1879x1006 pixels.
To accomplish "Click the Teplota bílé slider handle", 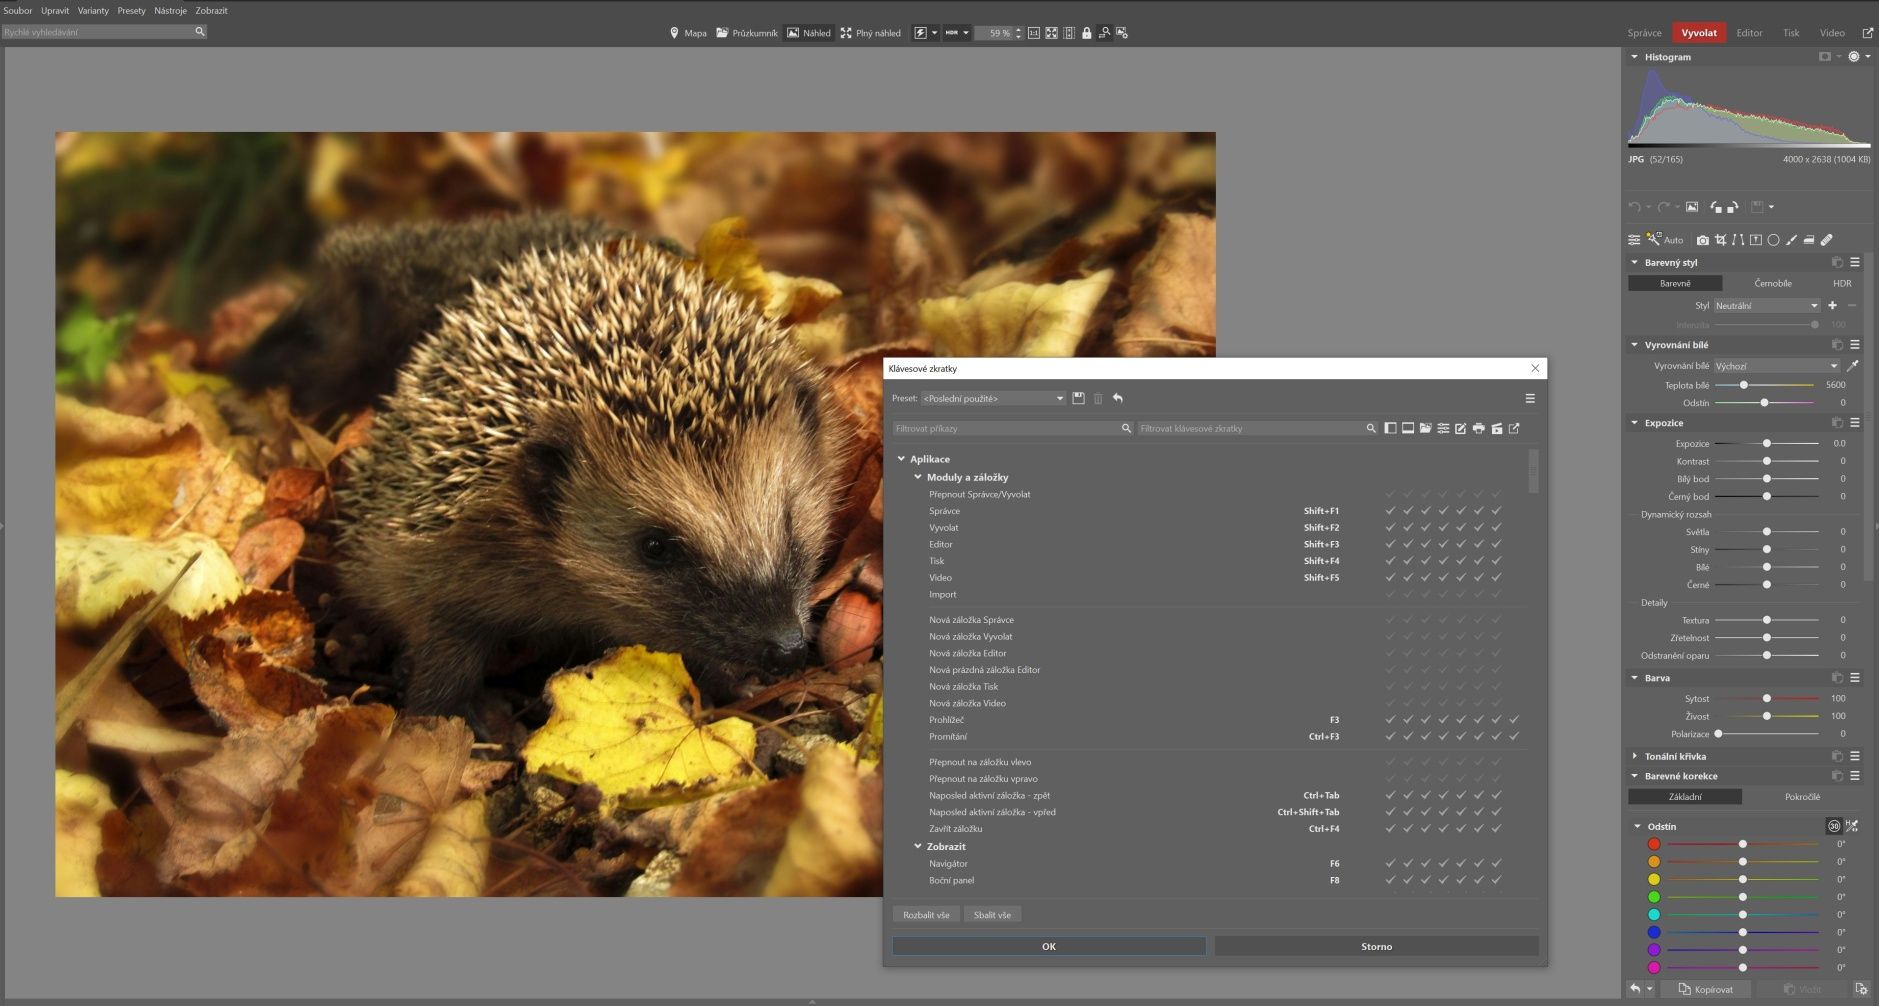I will tap(1744, 385).
